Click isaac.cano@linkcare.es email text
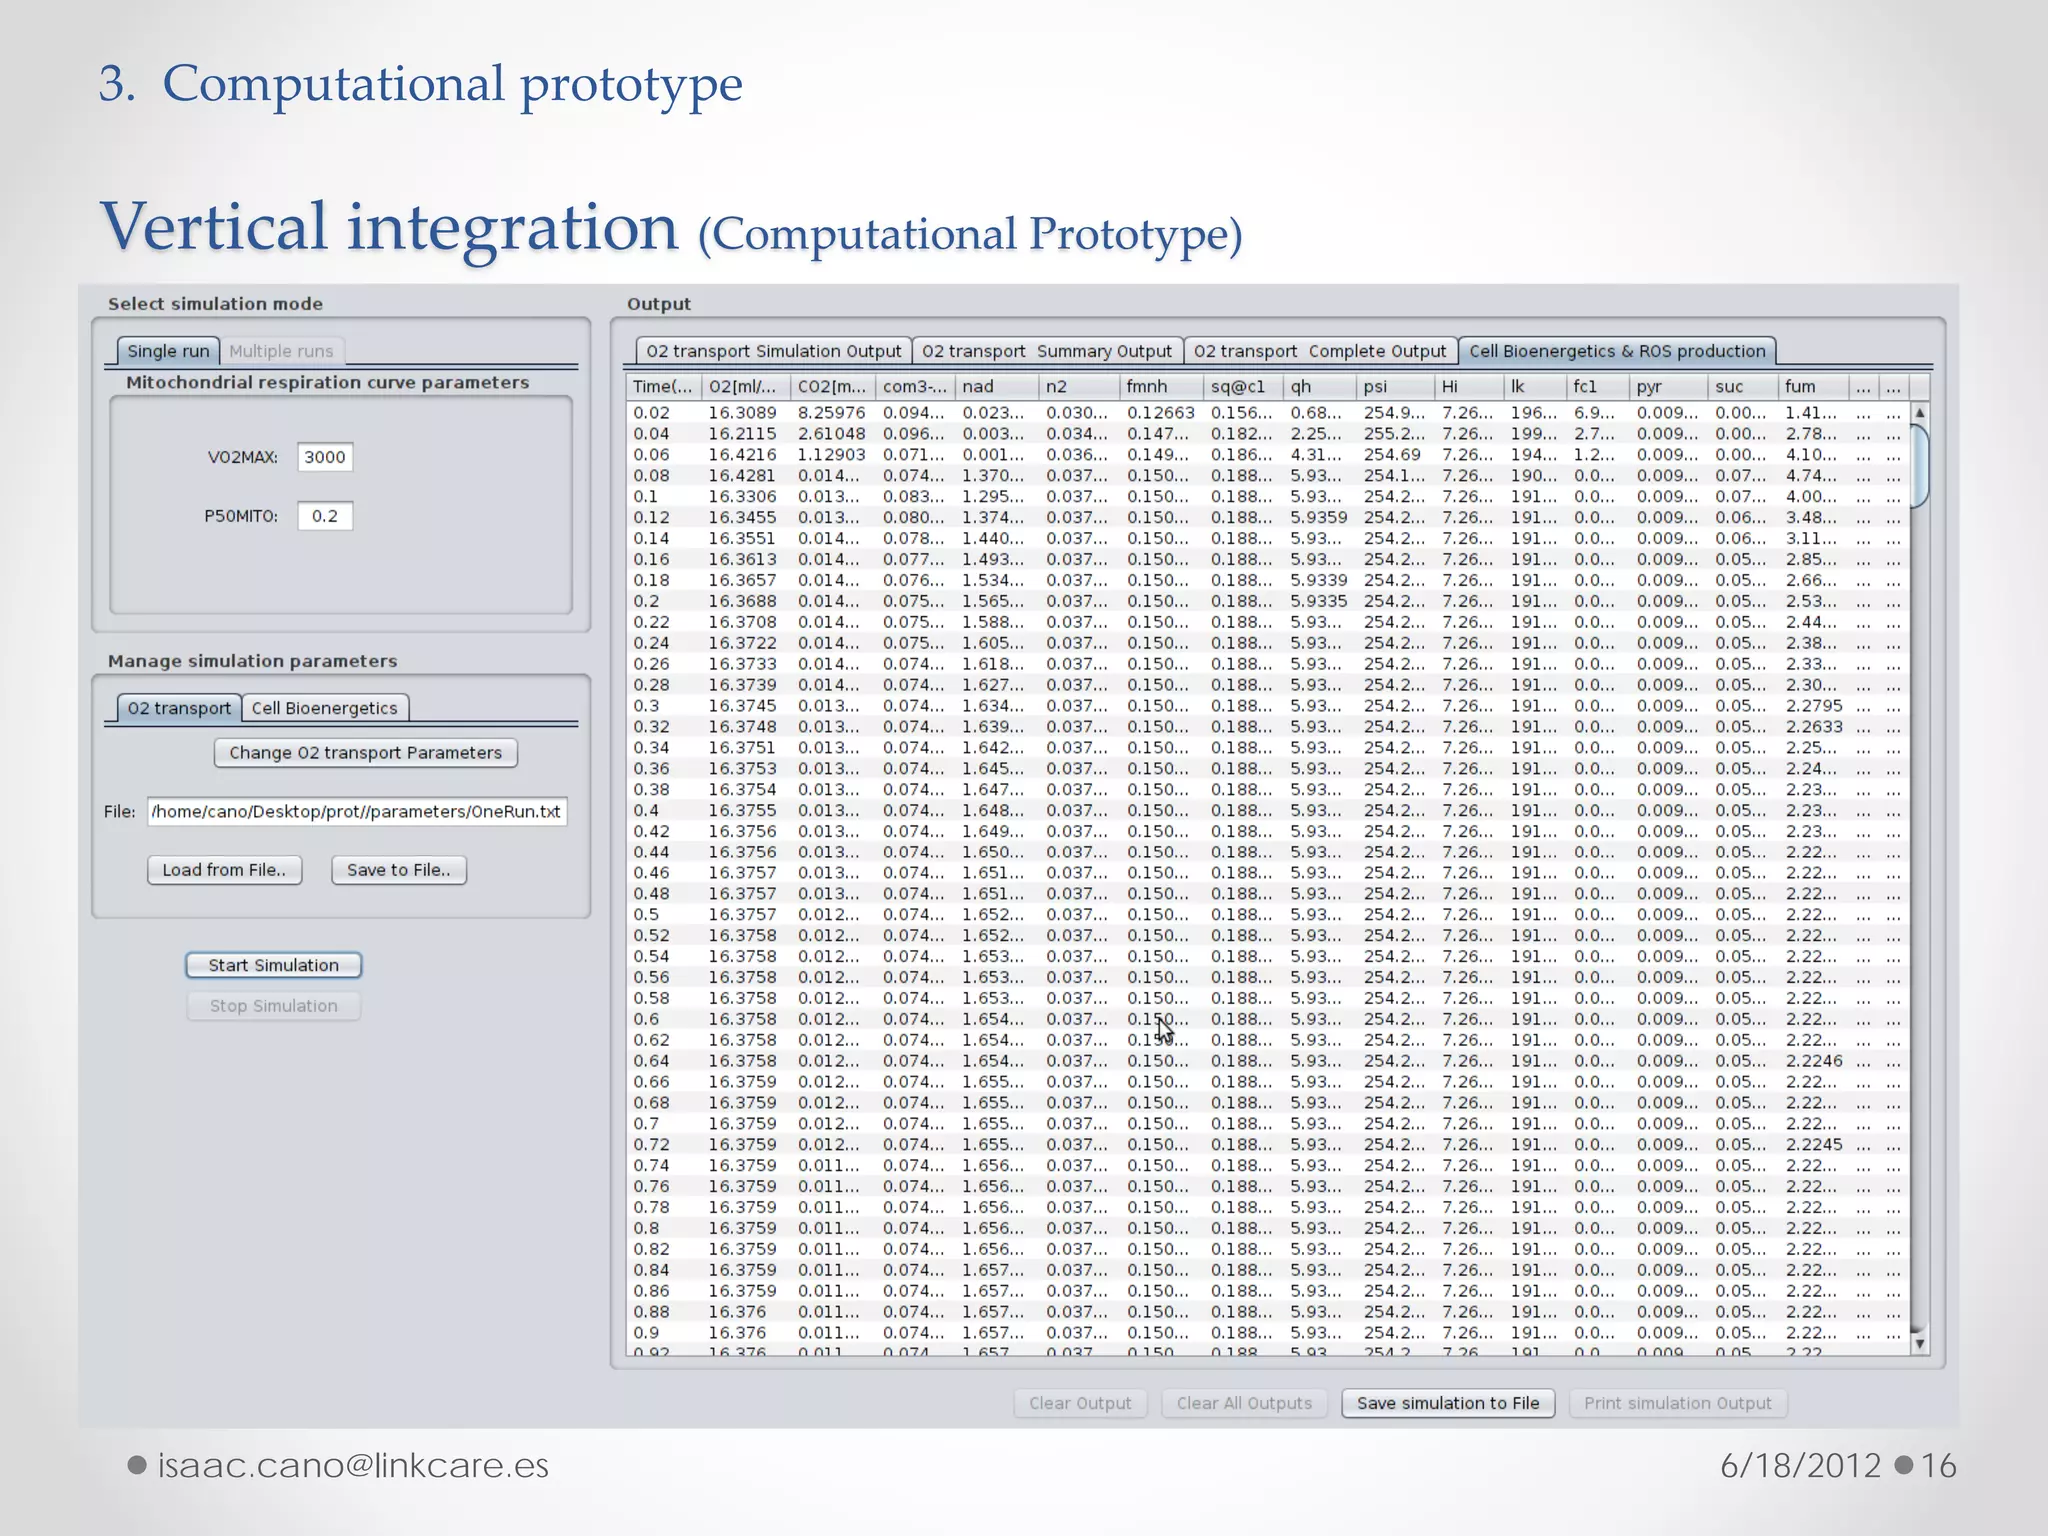The image size is (2048, 1536). coord(353,1466)
